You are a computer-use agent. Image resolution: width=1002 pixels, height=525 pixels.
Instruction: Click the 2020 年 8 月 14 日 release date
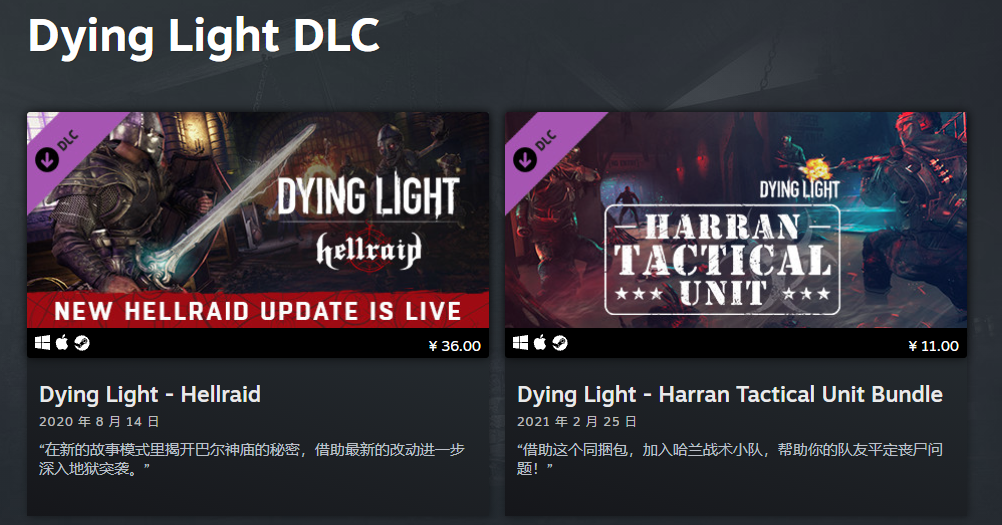[99, 422]
